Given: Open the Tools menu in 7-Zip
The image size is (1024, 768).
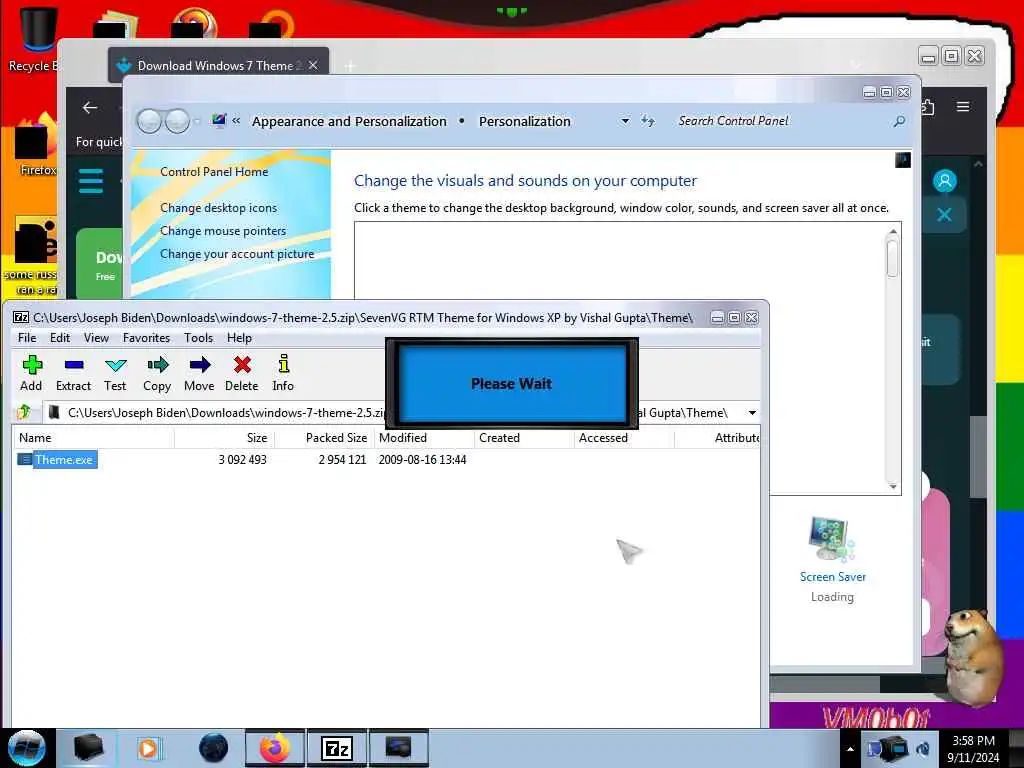Looking at the screenshot, I should tap(199, 338).
